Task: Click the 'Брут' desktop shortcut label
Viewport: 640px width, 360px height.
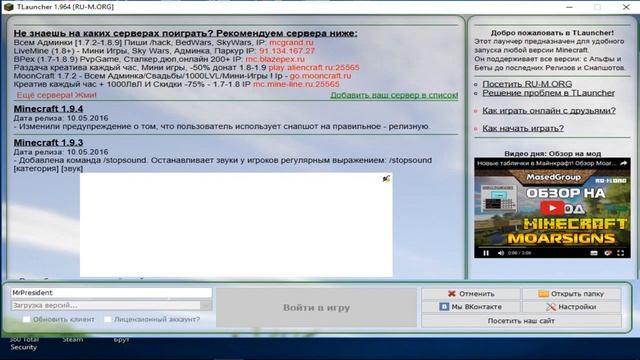Action: tap(121, 340)
